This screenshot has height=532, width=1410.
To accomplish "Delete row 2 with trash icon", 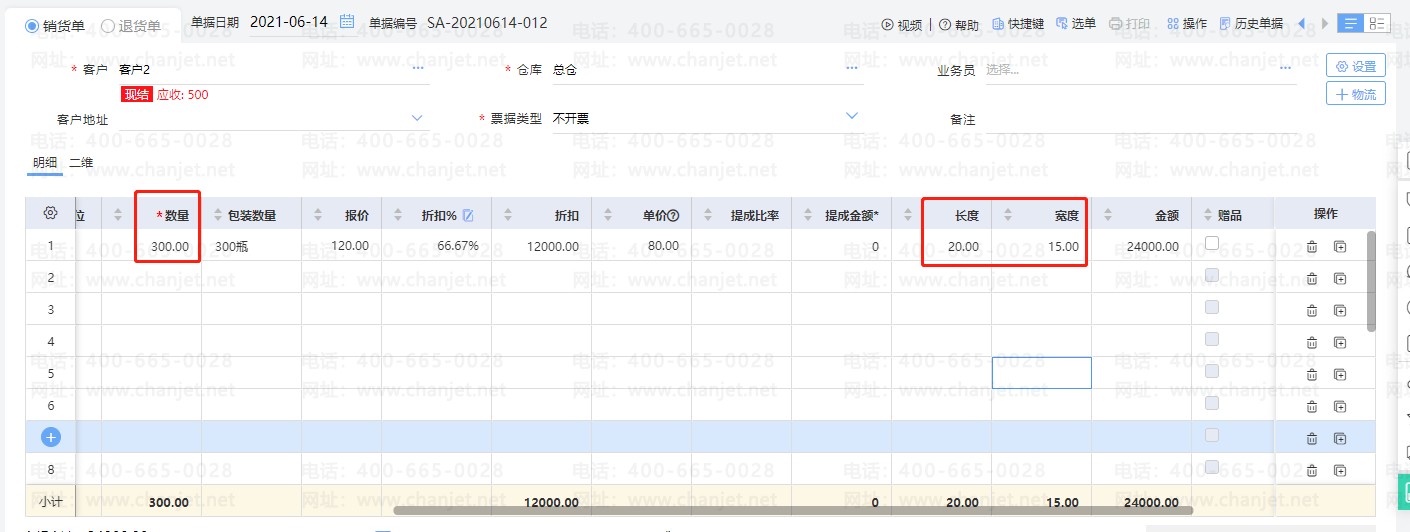I will (1312, 278).
